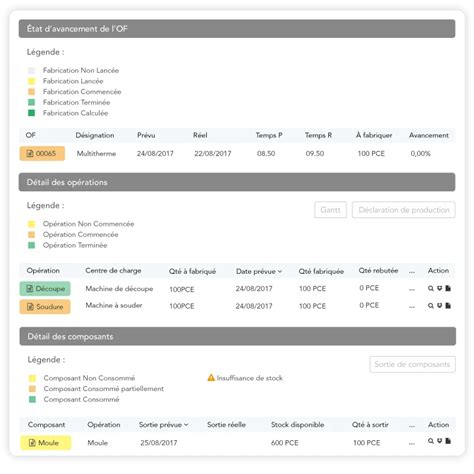Click the magnifier icon in the Découpe row
Image resolution: width=474 pixels, height=474 pixels.
(x=431, y=288)
